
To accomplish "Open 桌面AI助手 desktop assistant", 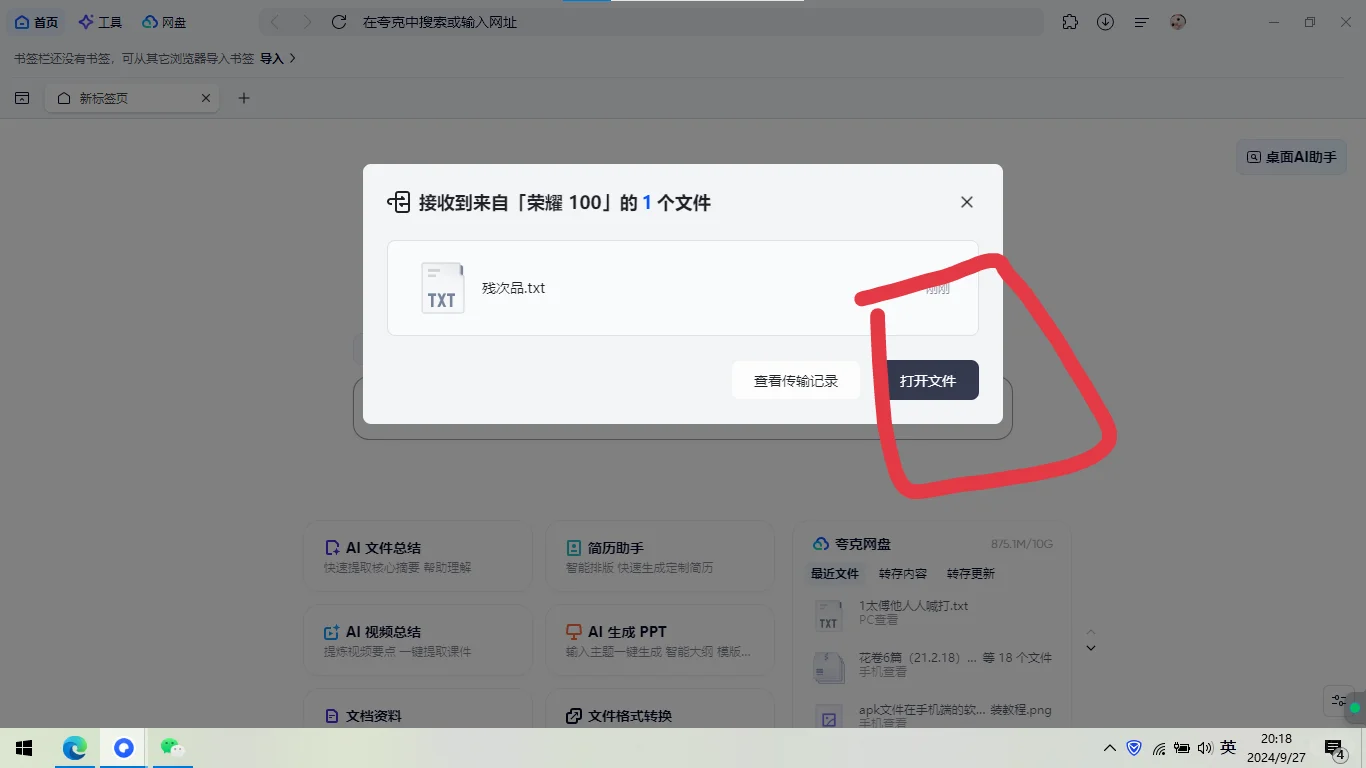I will (1292, 157).
